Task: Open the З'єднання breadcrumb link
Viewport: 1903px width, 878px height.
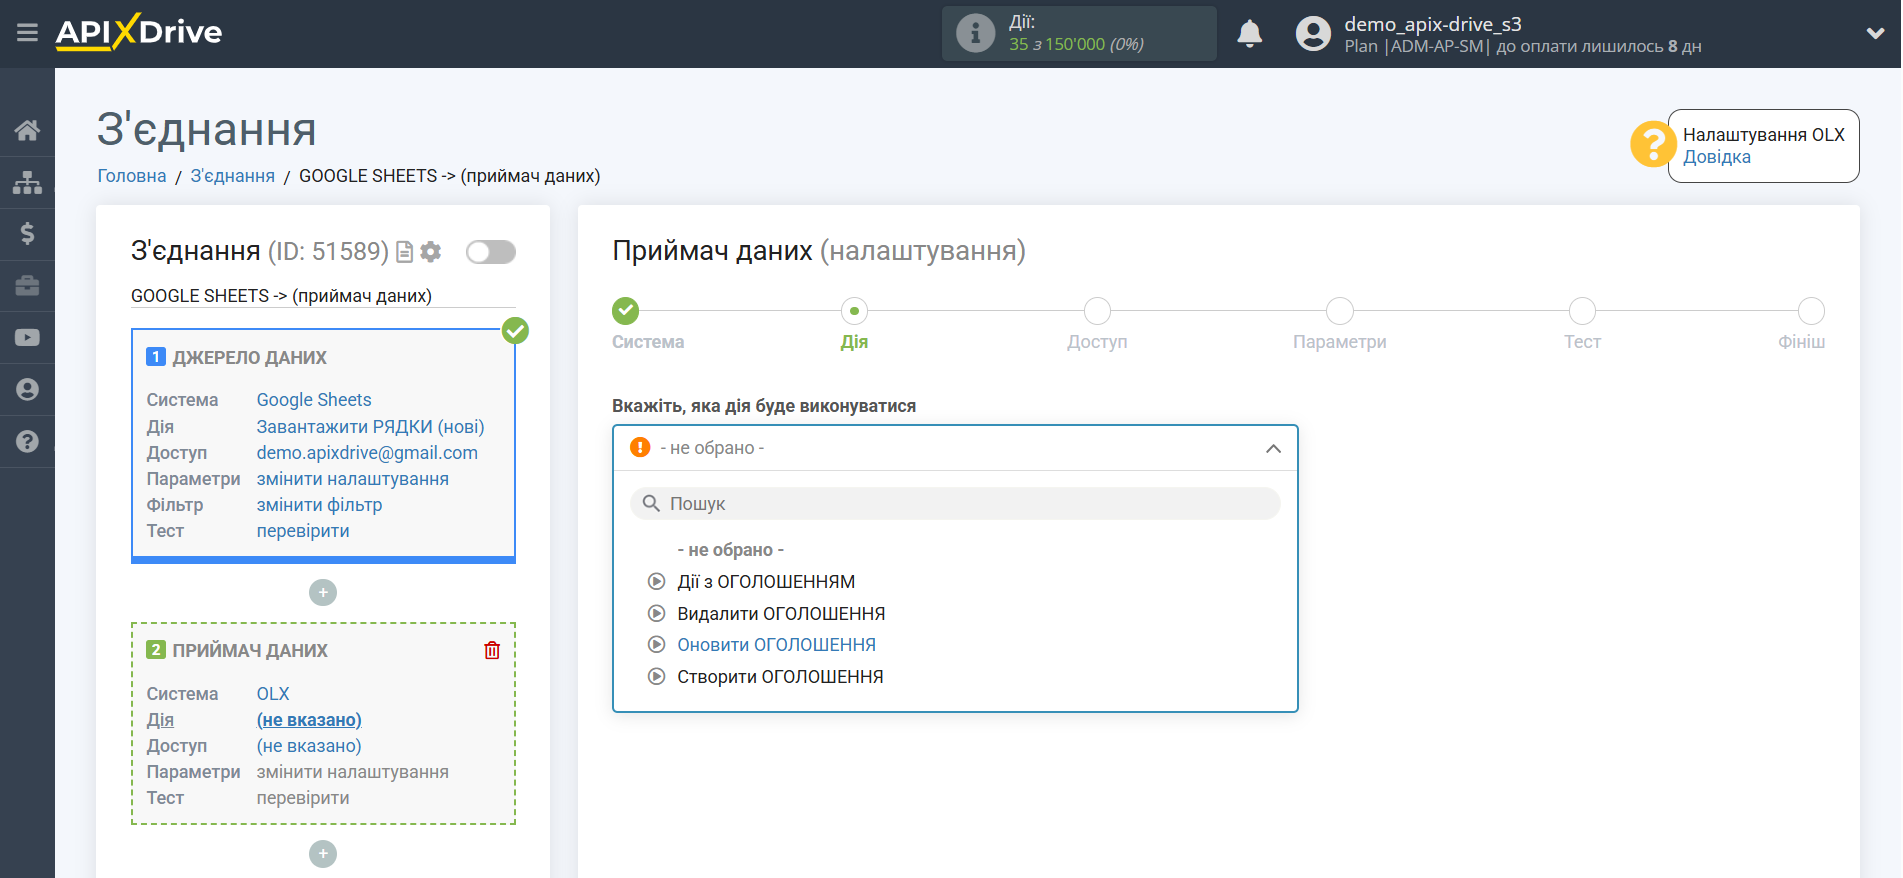Action: pyautogui.click(x=233, y=176)
